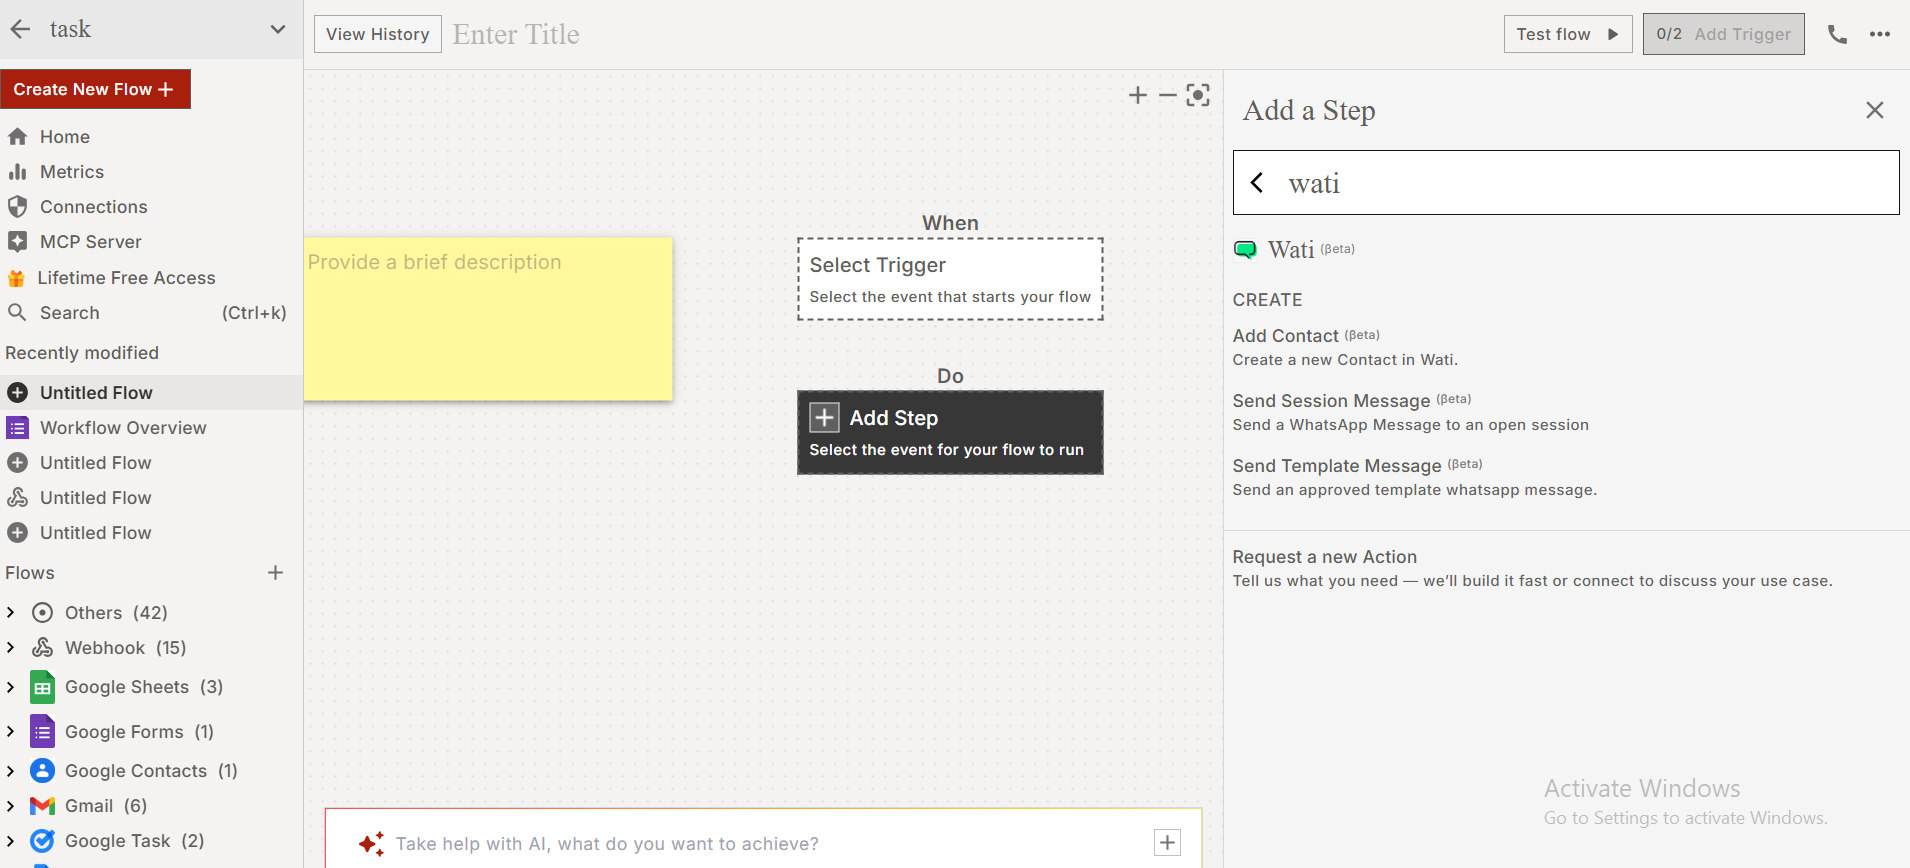Click the Connections shield icon
This screenshot has height=868, width=1910.
tap(17, 207)
